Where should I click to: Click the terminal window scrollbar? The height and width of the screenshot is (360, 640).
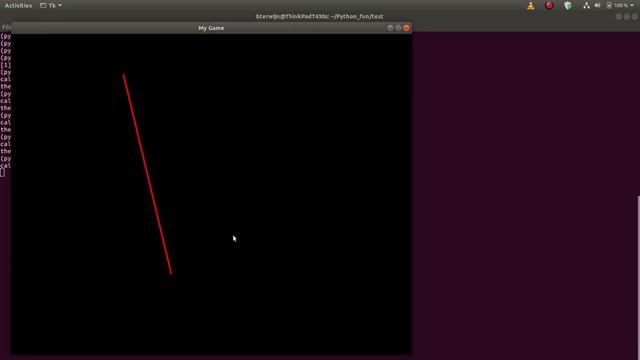click(638, 278)
